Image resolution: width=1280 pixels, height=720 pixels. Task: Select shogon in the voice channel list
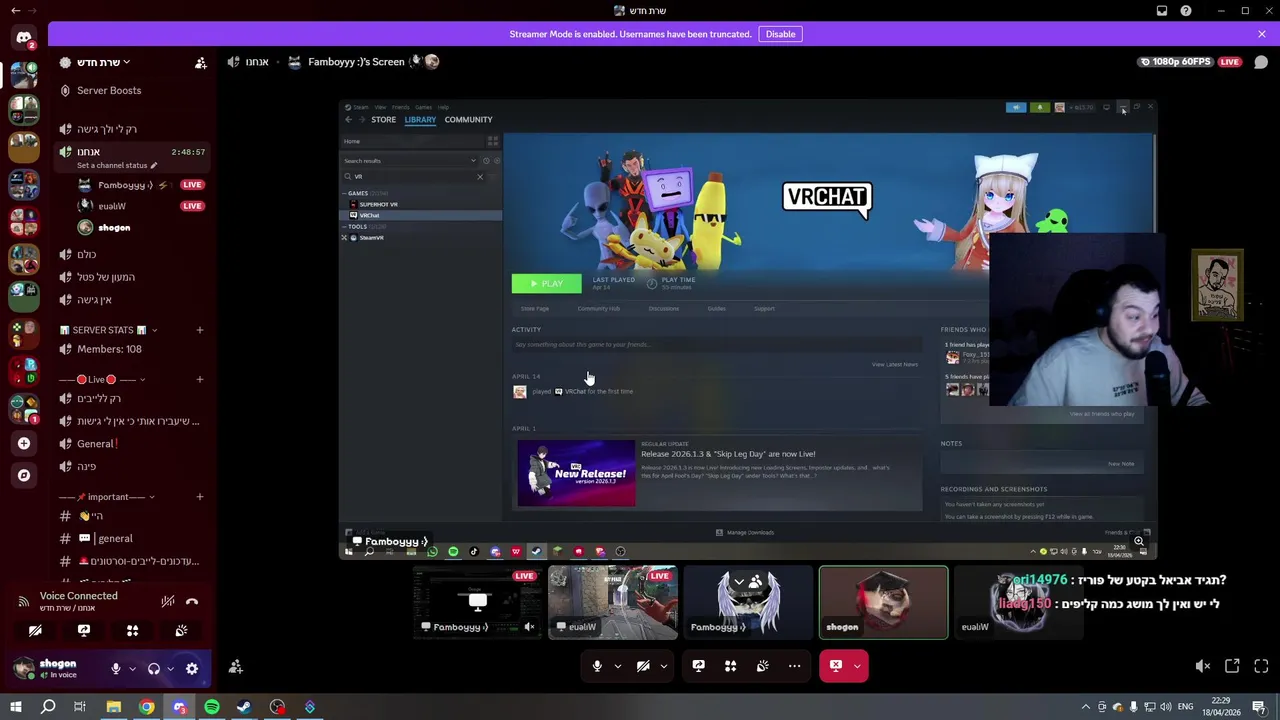pyautogui.click(x=140, y=227)
